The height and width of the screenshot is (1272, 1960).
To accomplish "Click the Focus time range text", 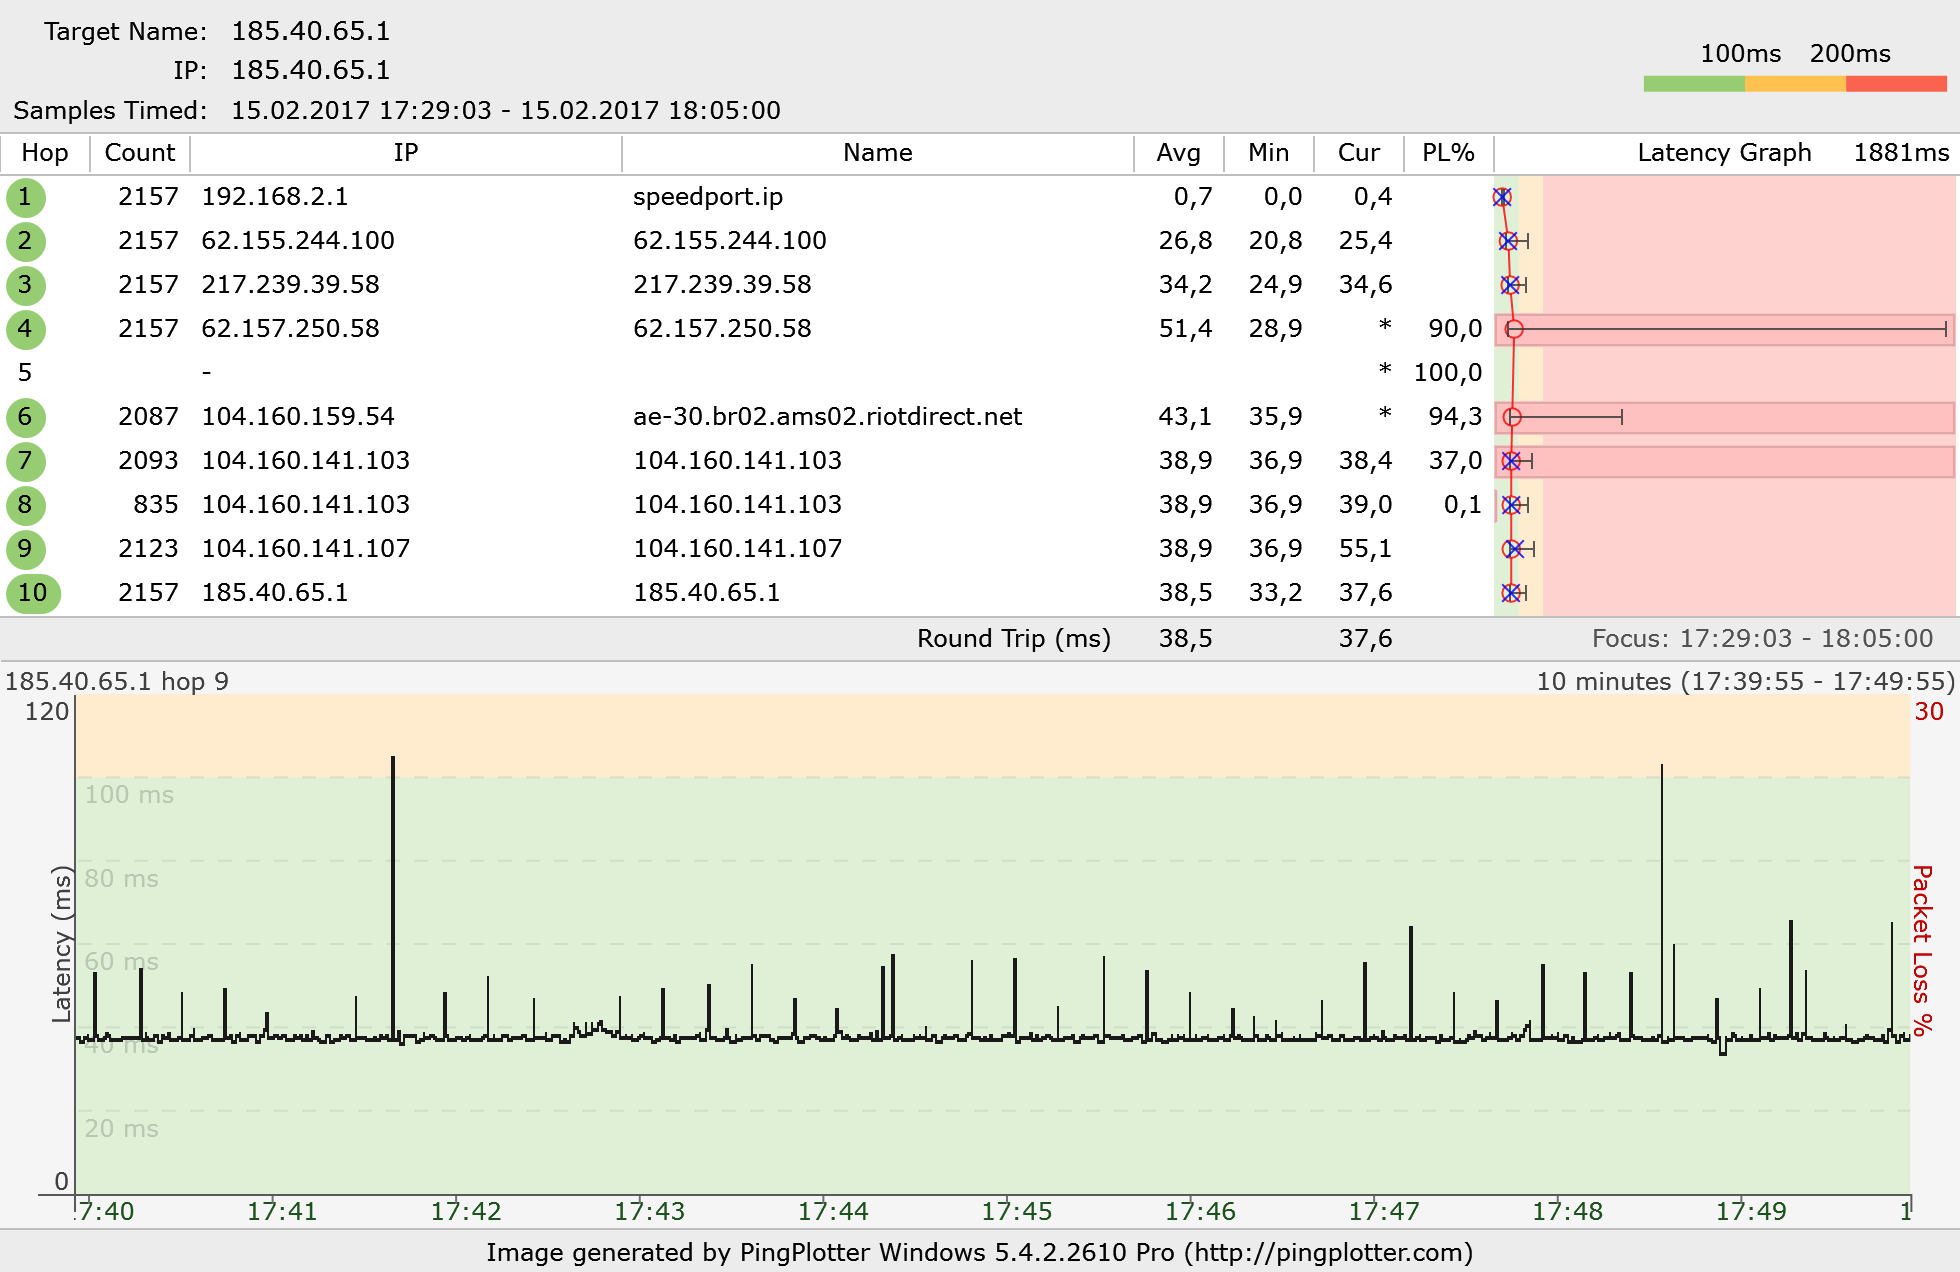I will (x=1762, y=639).
